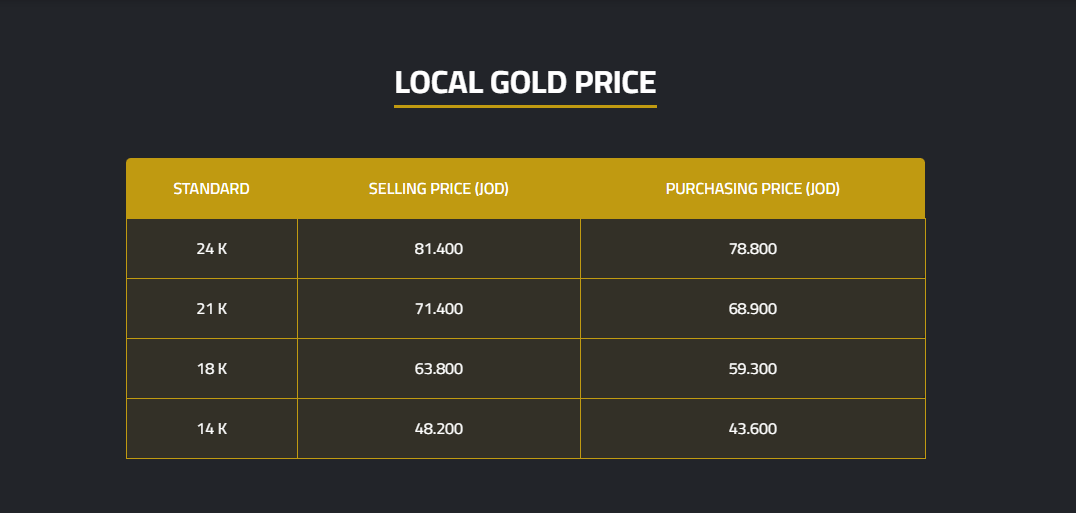Click the 78.800 purchasing price value

(752, 249)
